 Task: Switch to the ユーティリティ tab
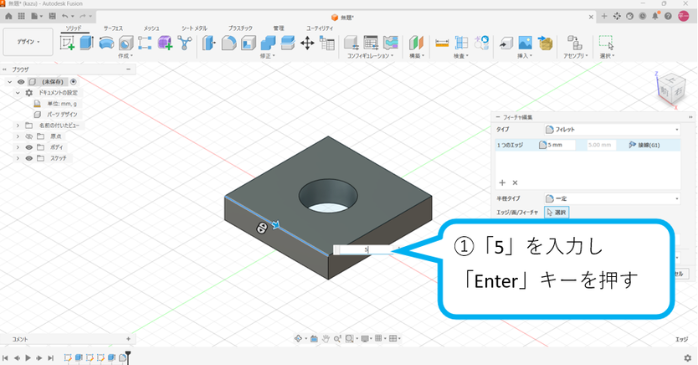pyautogui.click(x=320, y=28)
